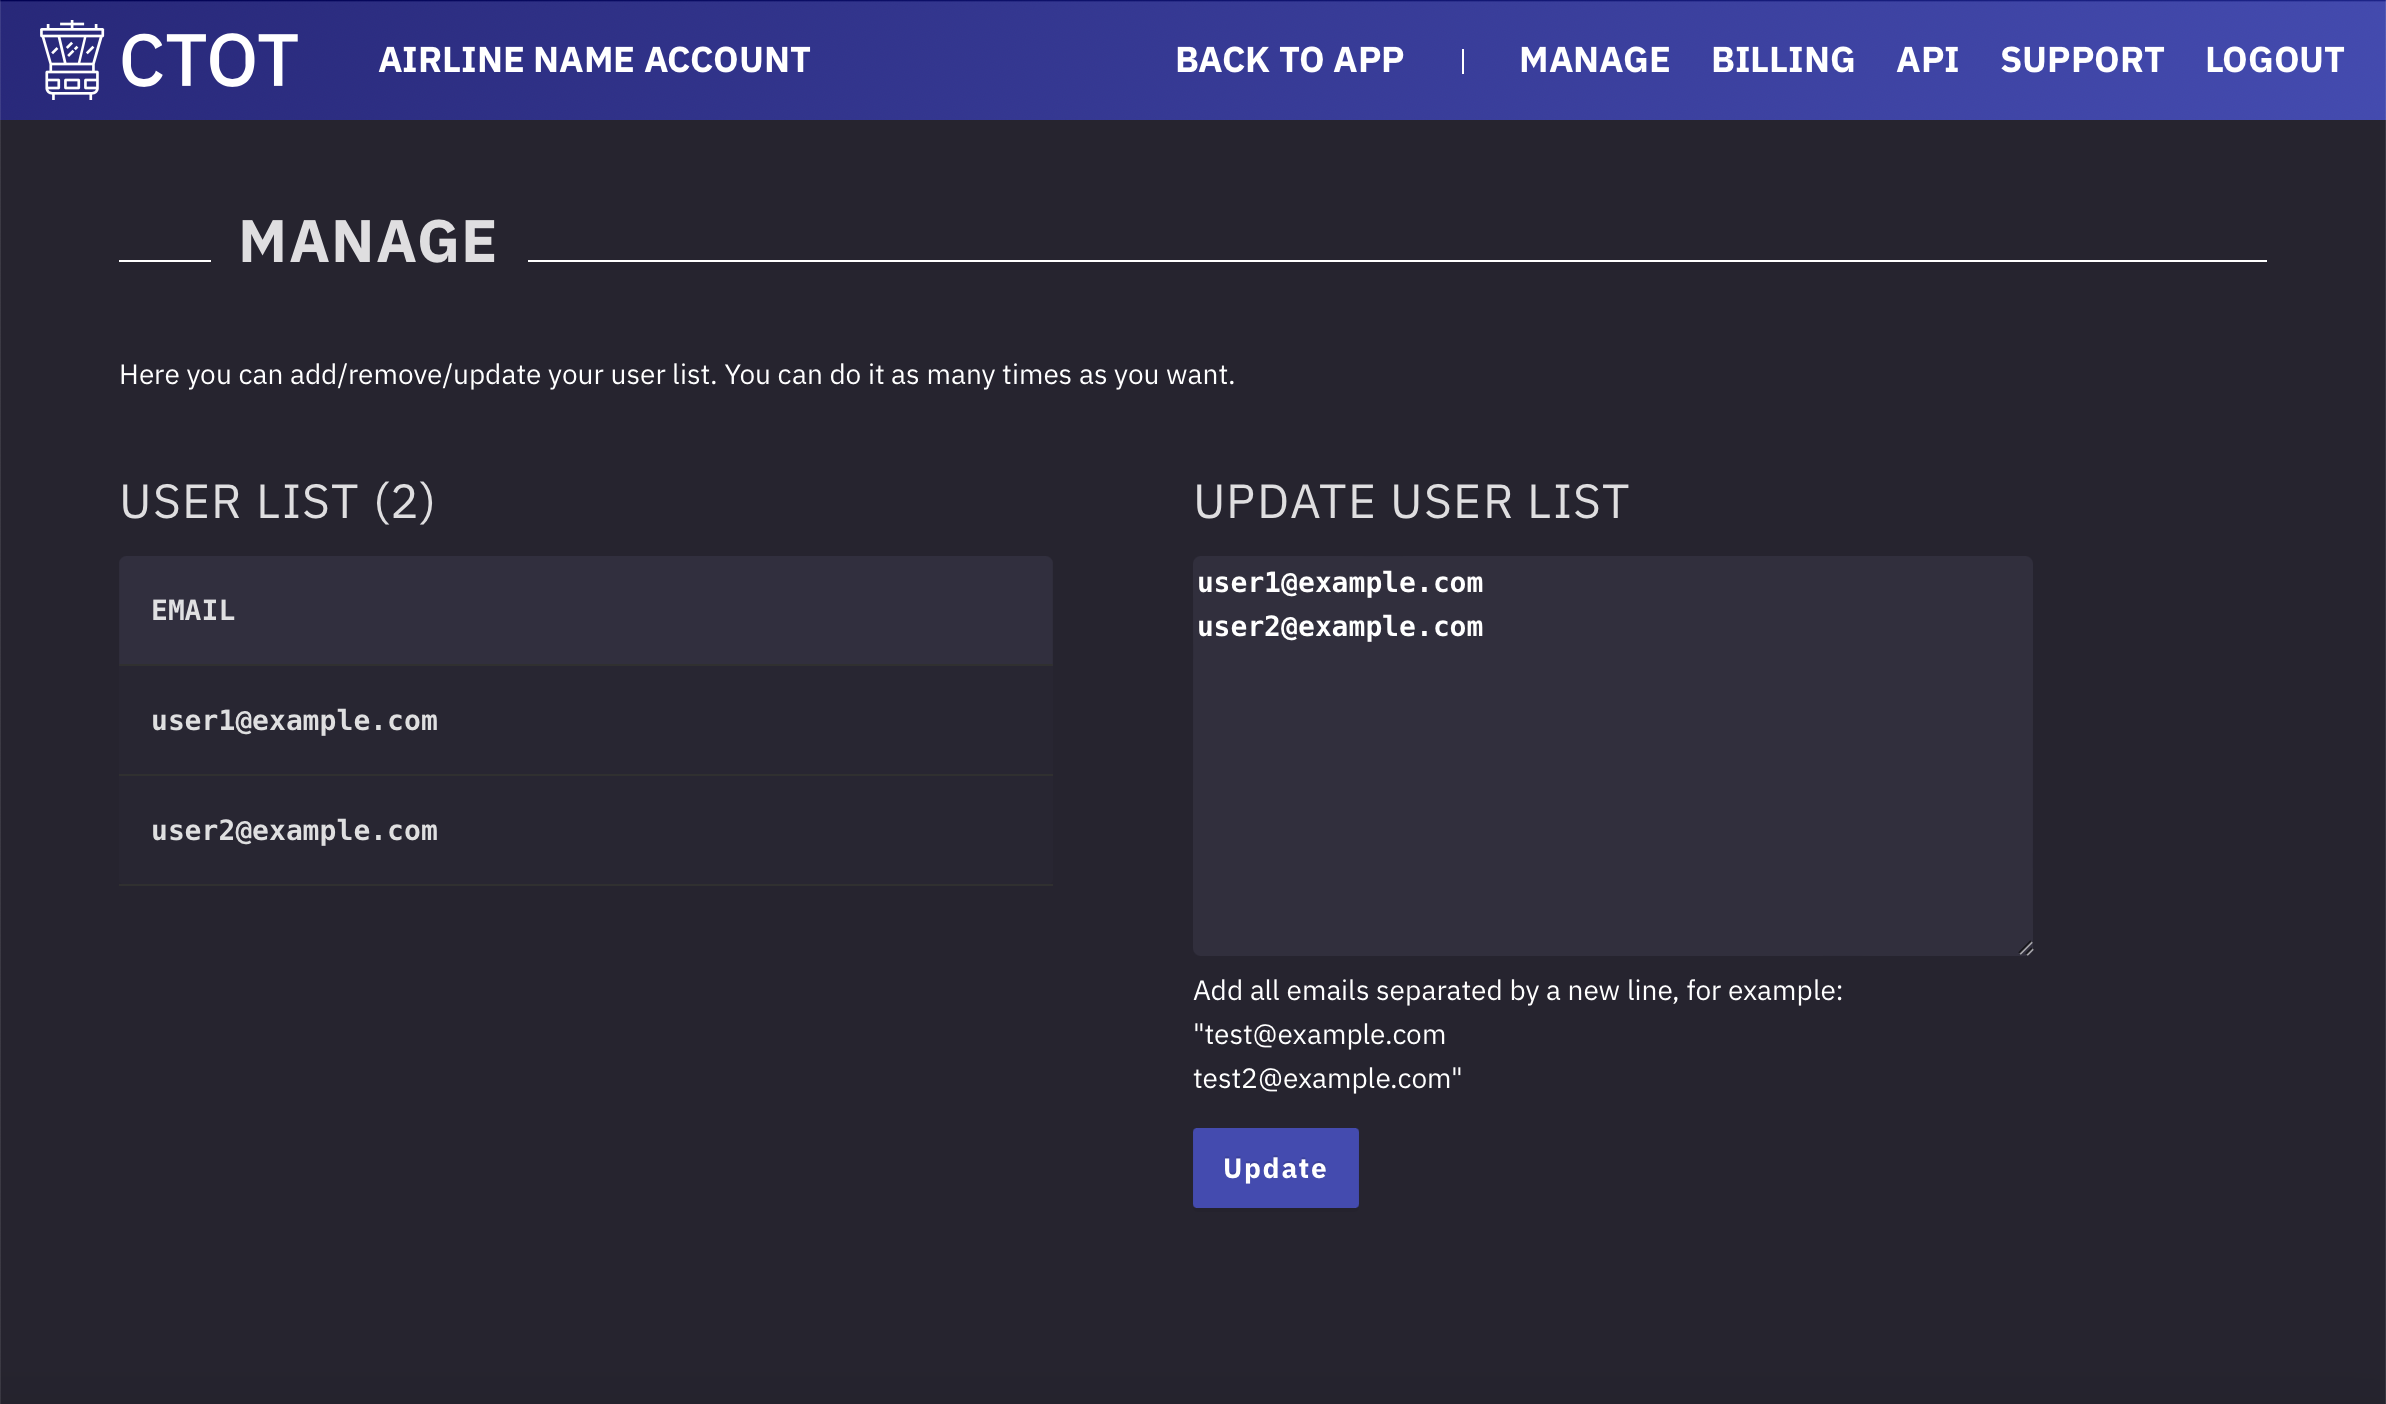Click the USER LIST (2) heading
This screenshot has height=1404, width=2386.
278,502
